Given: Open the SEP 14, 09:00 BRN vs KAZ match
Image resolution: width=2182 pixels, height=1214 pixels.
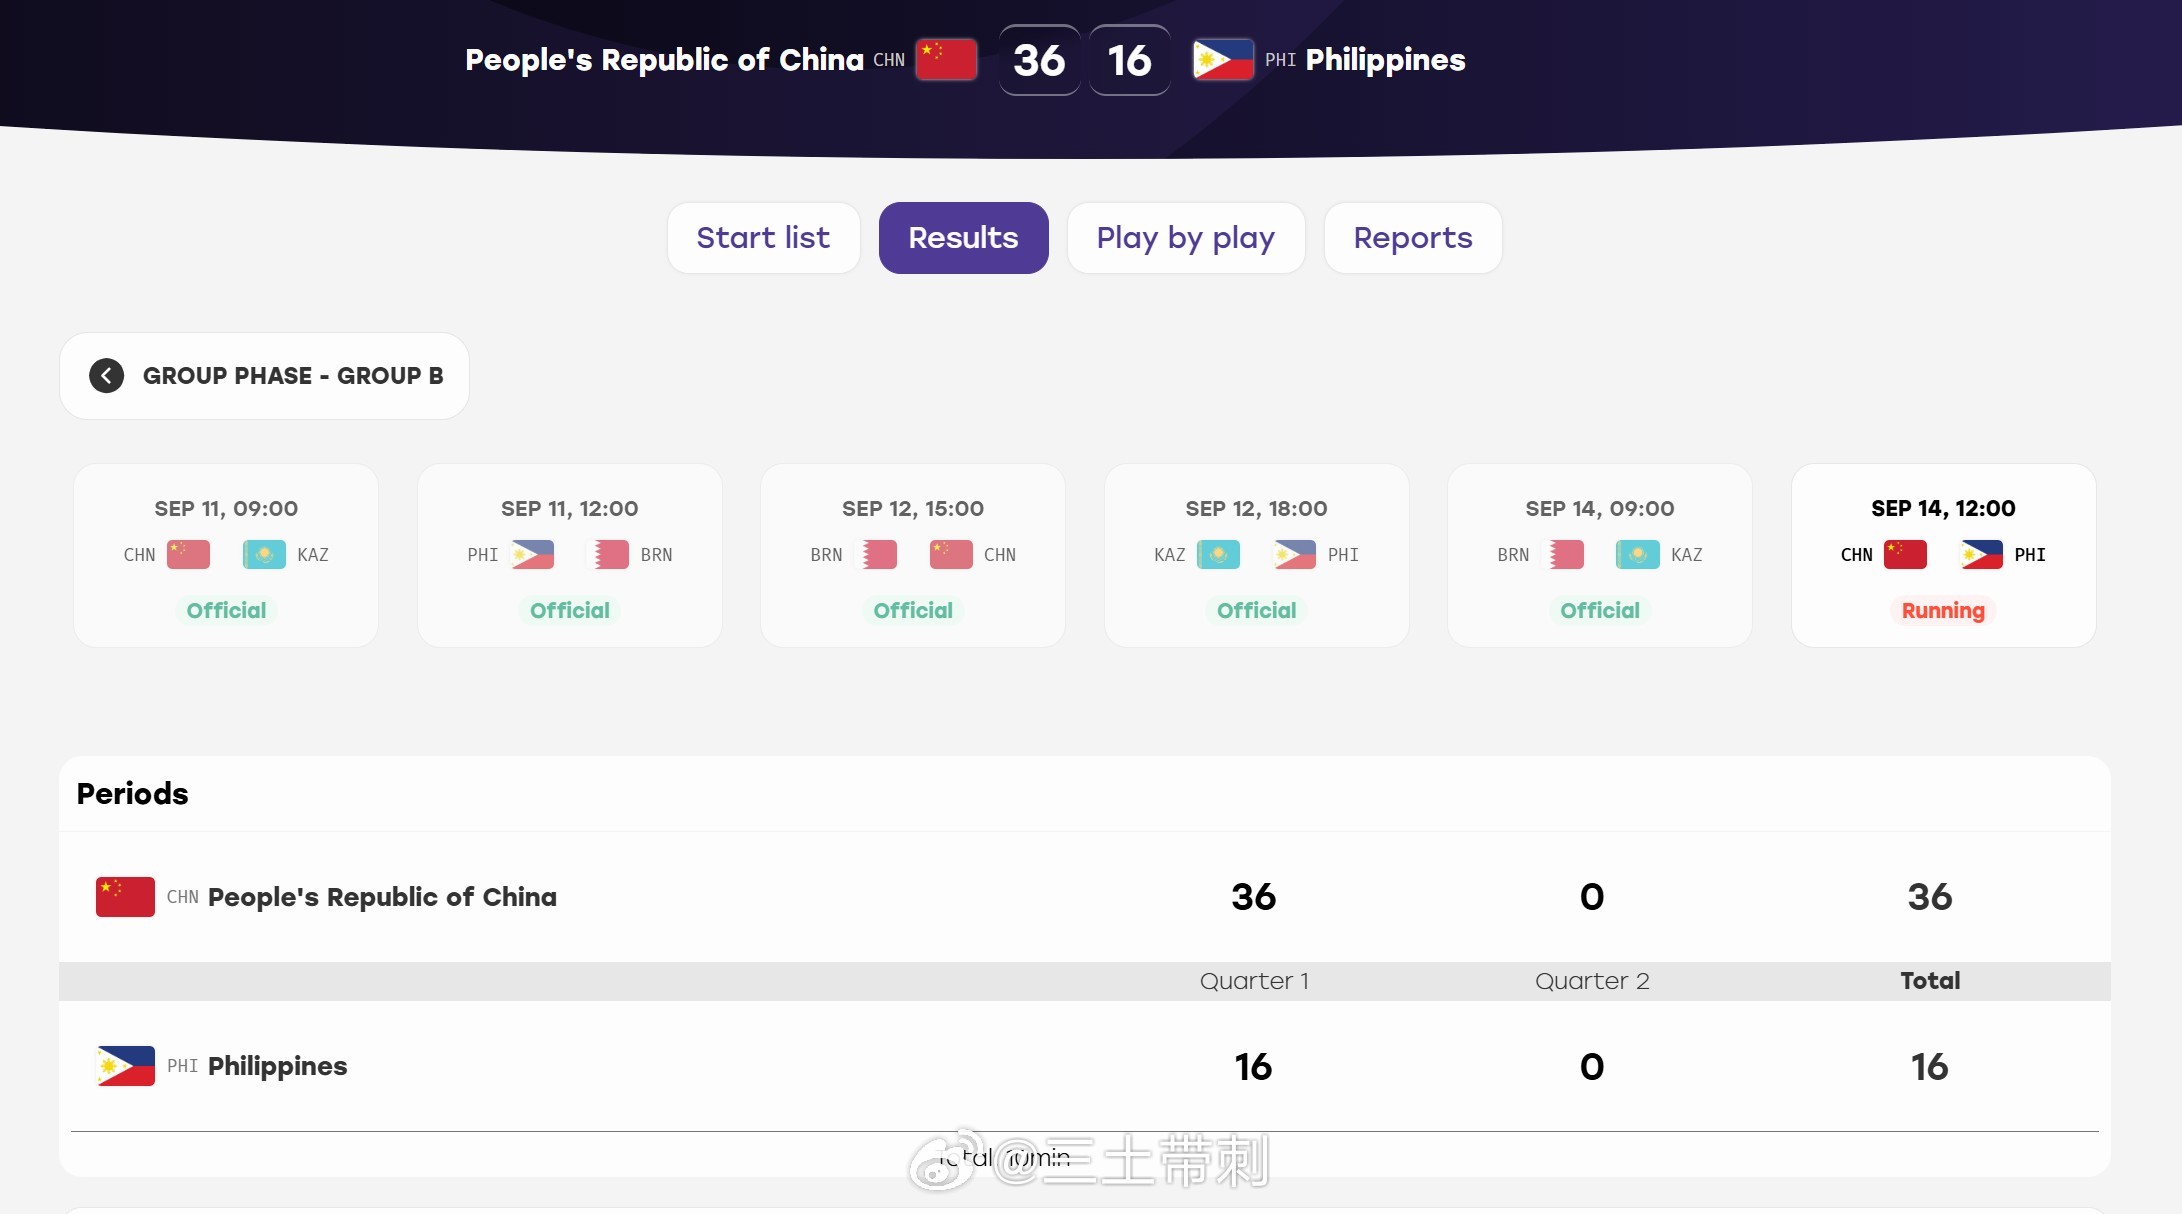Looking at the screenshot, I should click(x=1600, y=555).
